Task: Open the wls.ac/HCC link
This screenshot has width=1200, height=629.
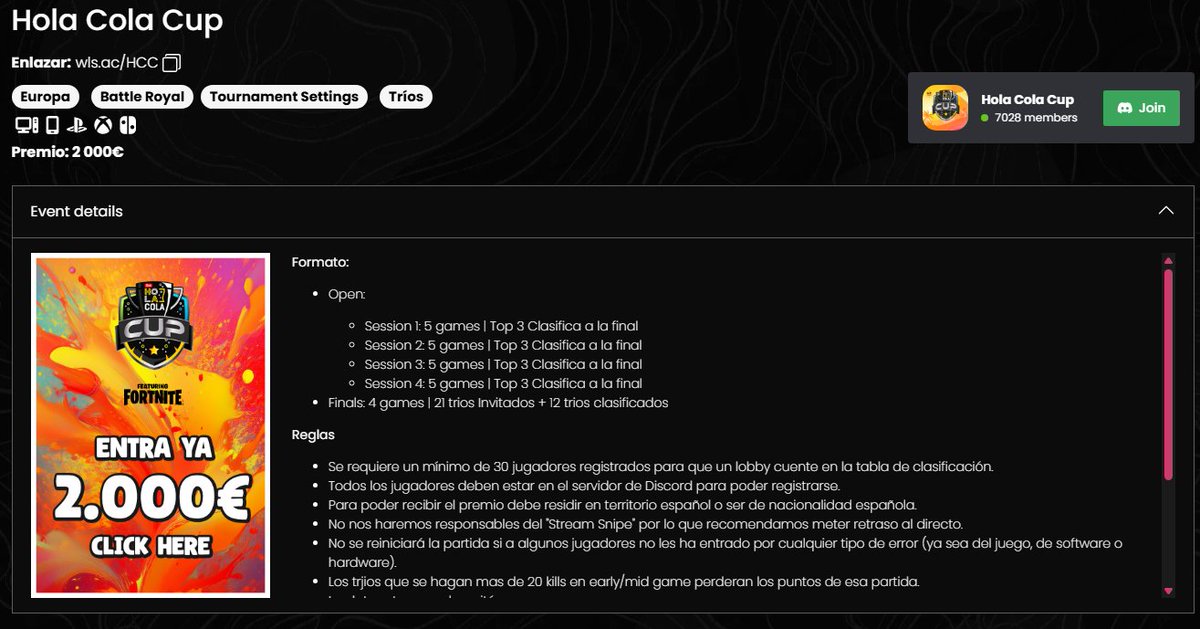Action: [x=116, y=63]
